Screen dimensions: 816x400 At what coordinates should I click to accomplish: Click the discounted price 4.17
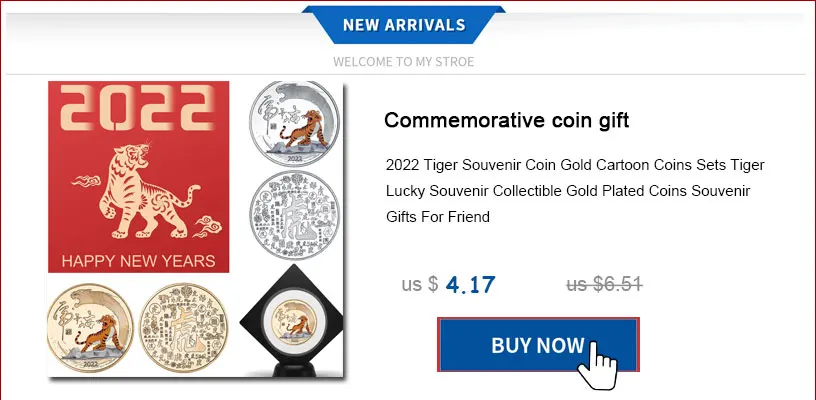click(470, 285)
